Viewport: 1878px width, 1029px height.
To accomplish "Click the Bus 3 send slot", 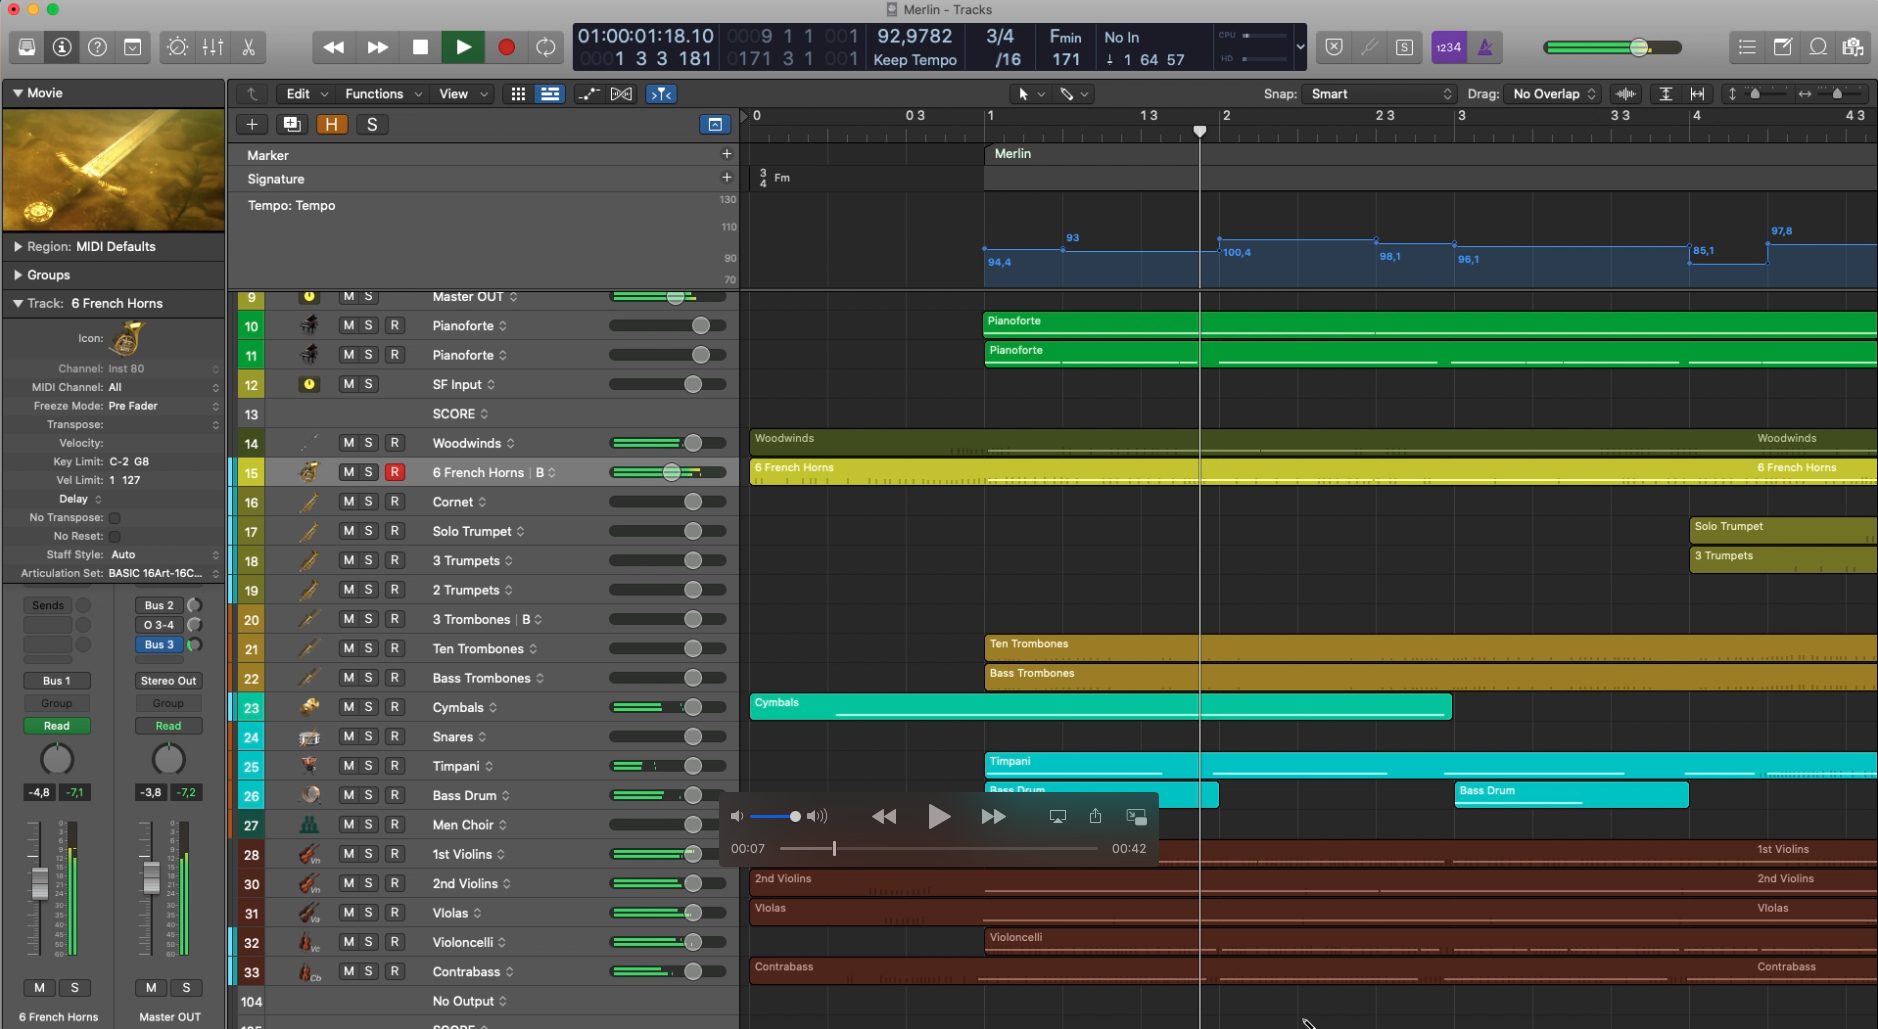I will (x=159, y=645).
